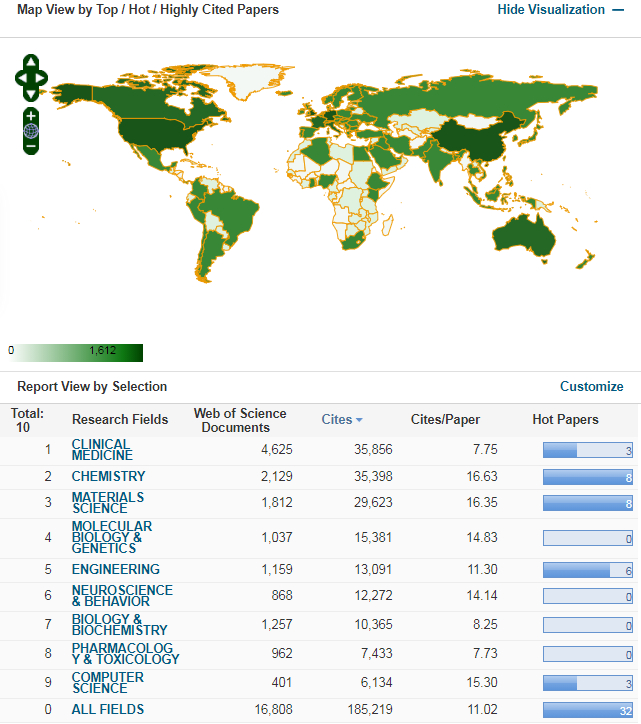Open COMPUTER SCIENCE research field
Image resolution: width=641 pixels, height=724 pixels.
(108, 682)
